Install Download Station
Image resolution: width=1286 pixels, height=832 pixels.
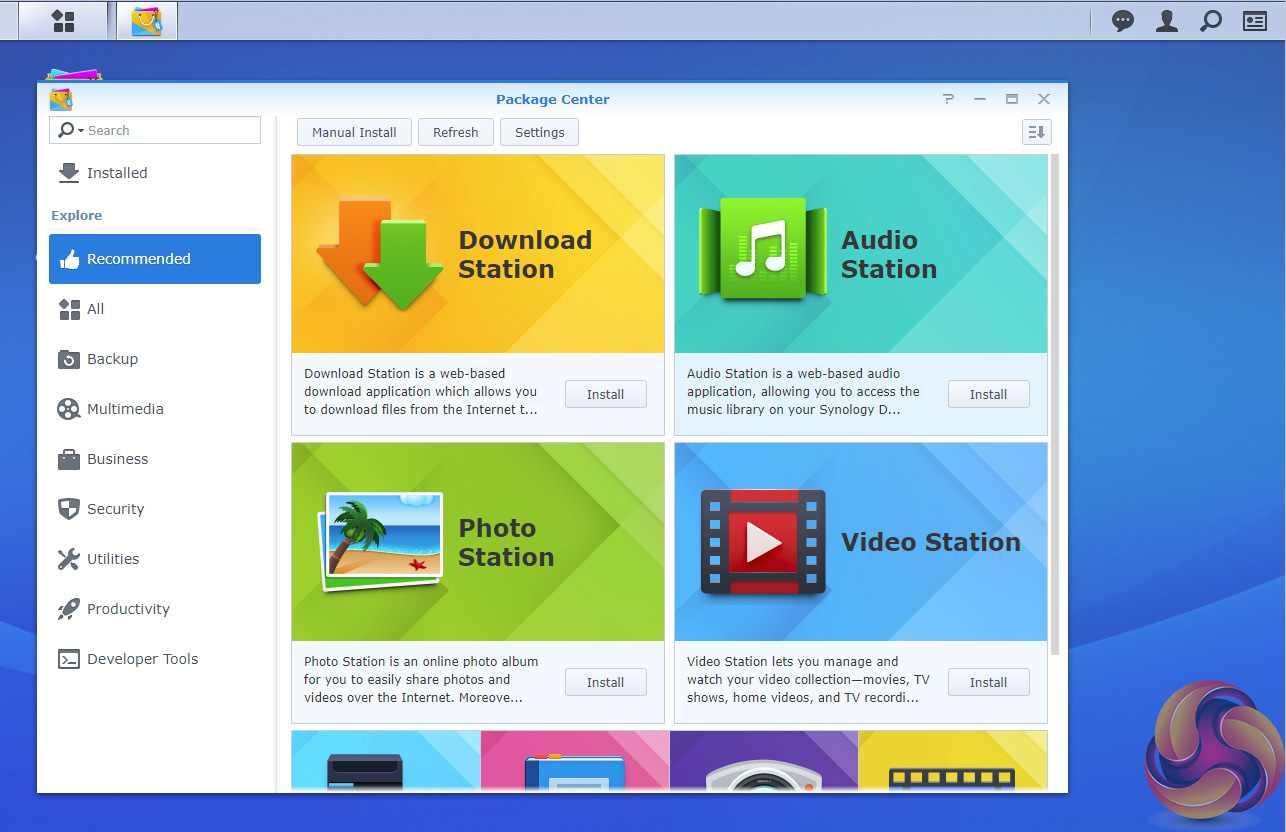point(605,394)
